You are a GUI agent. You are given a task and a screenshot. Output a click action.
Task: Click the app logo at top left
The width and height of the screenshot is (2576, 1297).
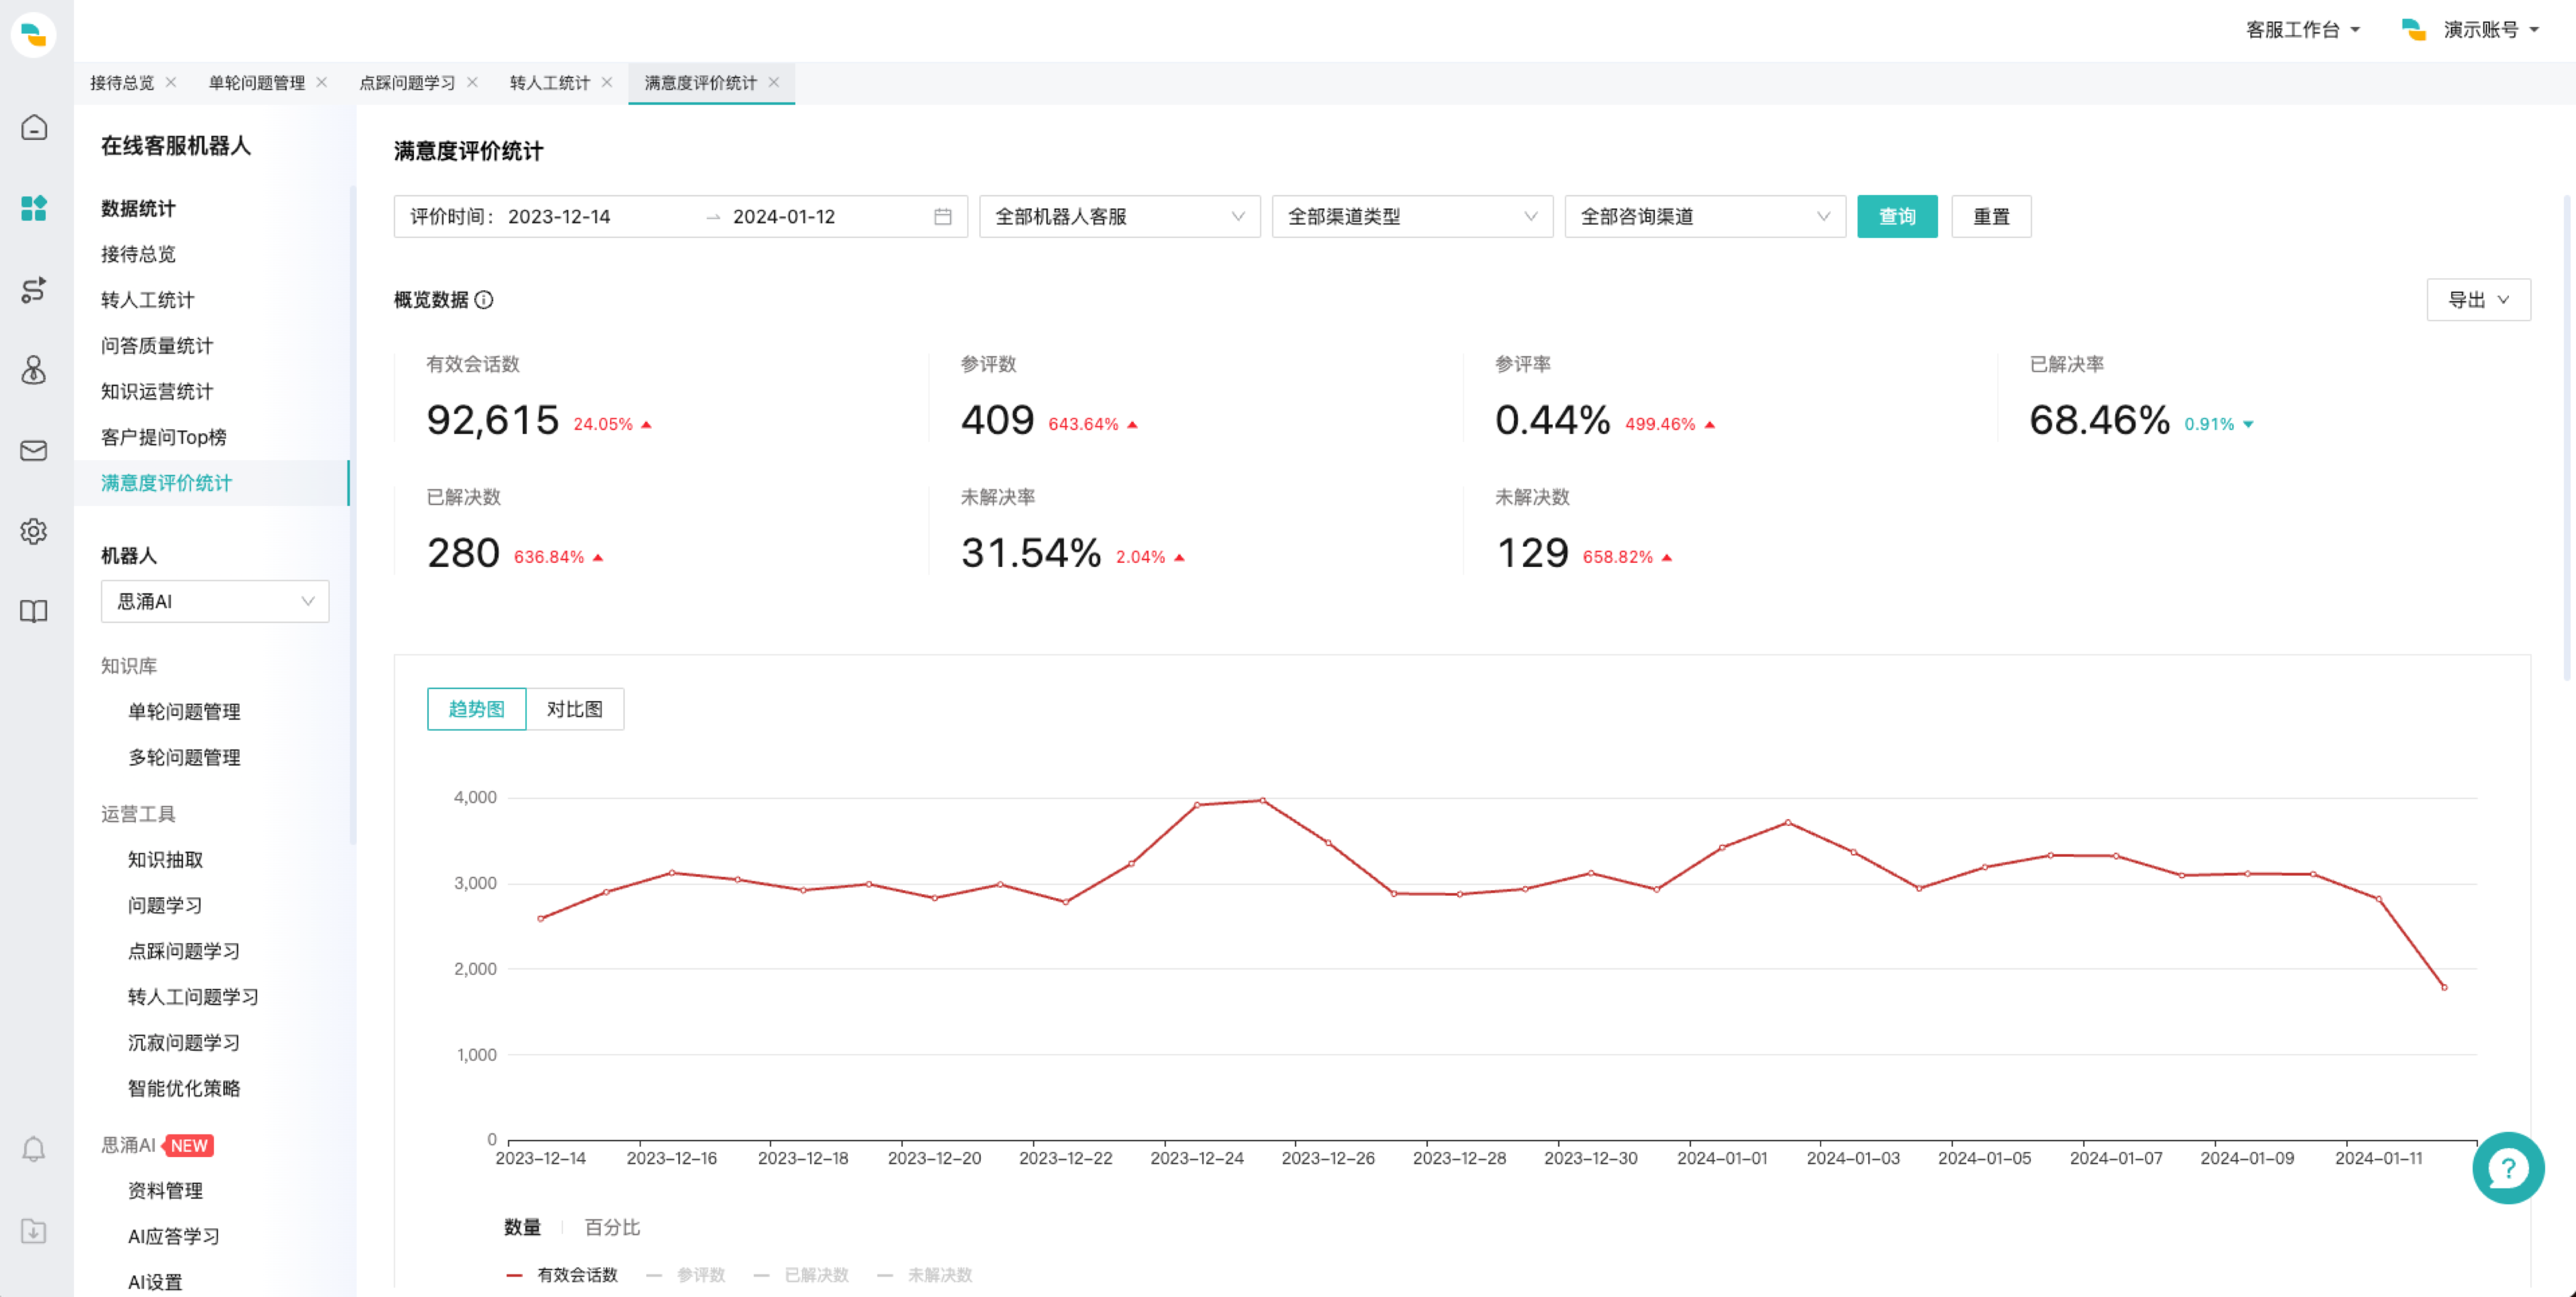tap(34, 34)
